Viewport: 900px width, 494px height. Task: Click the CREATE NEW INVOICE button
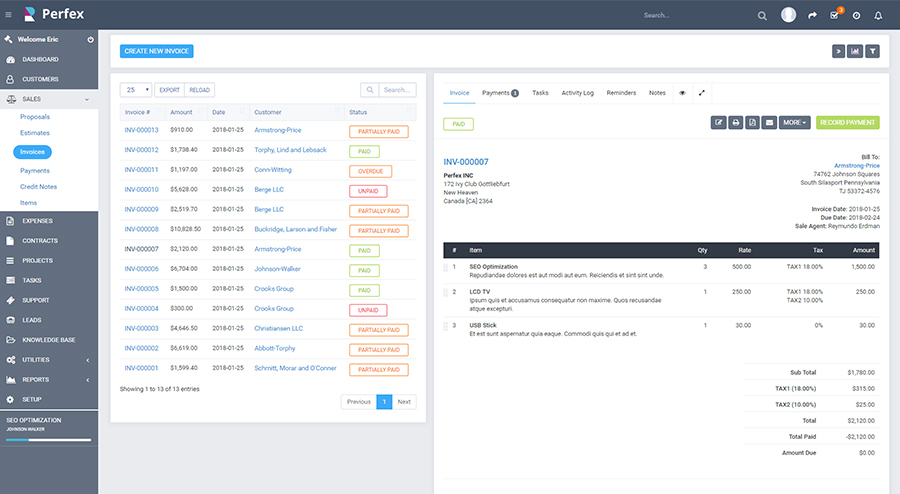[x=157, y=51]
